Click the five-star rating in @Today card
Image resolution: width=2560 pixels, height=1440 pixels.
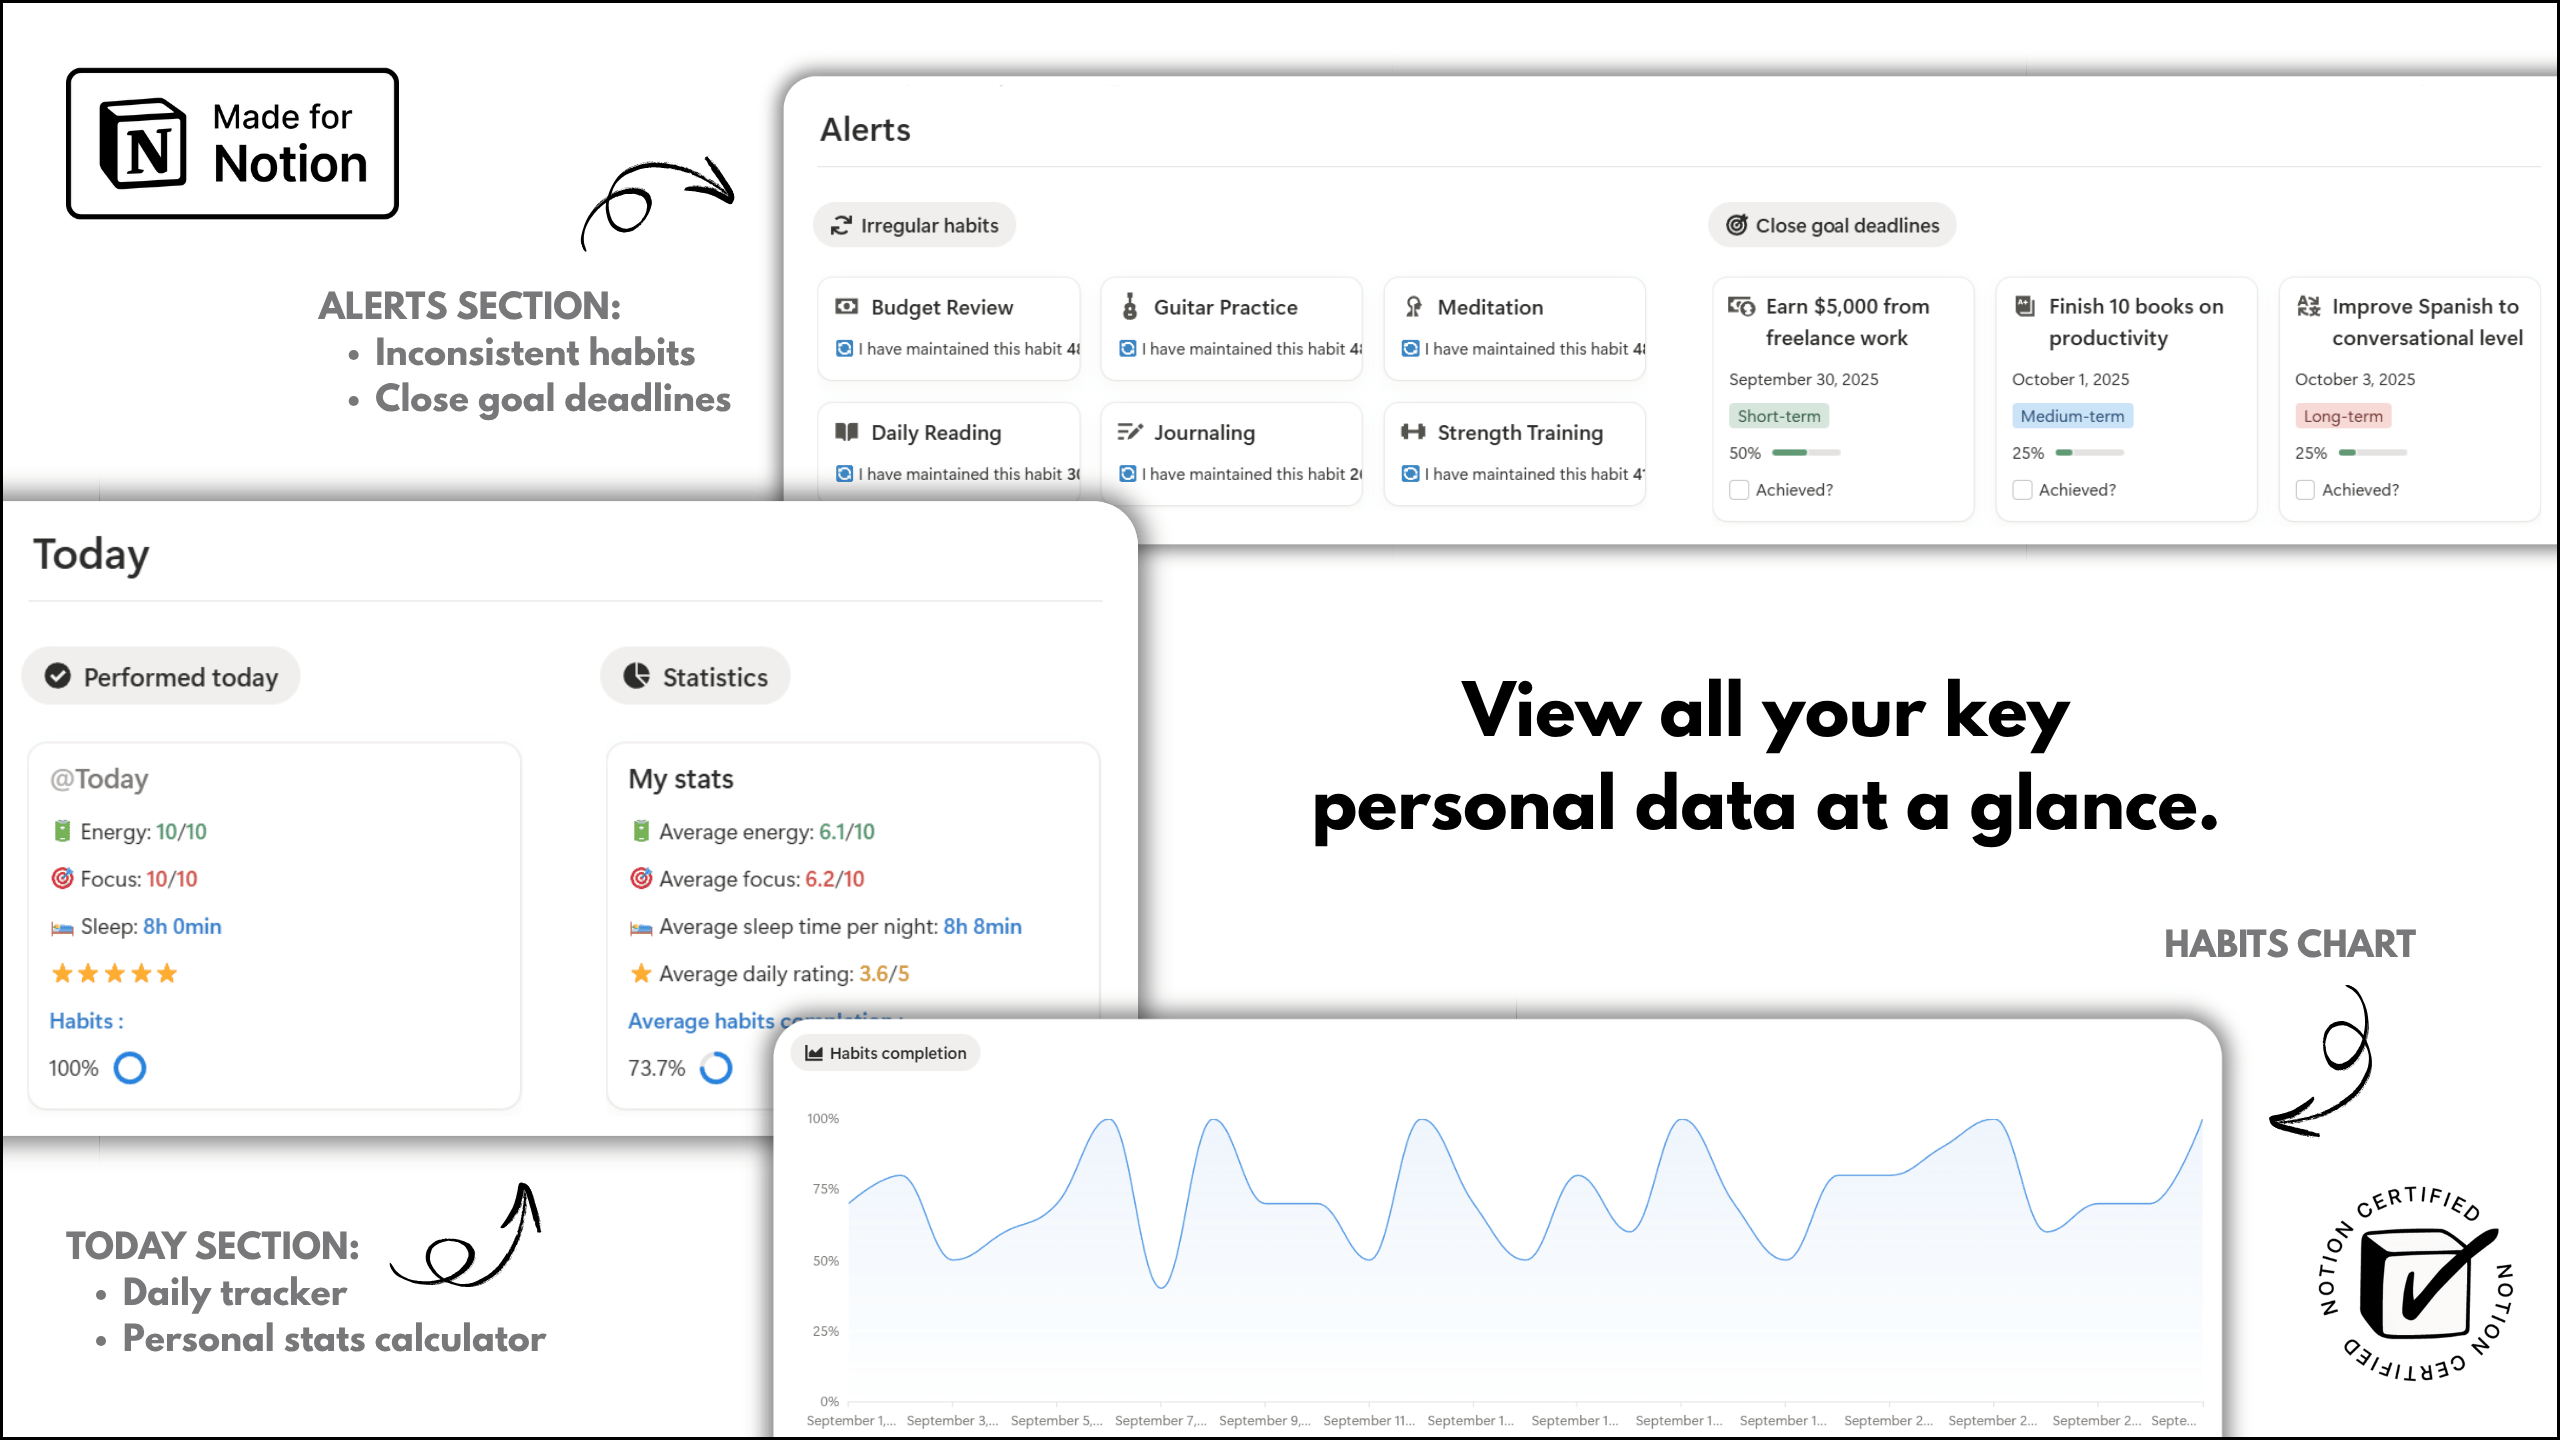pyautogui.click(x=114, y=973)
